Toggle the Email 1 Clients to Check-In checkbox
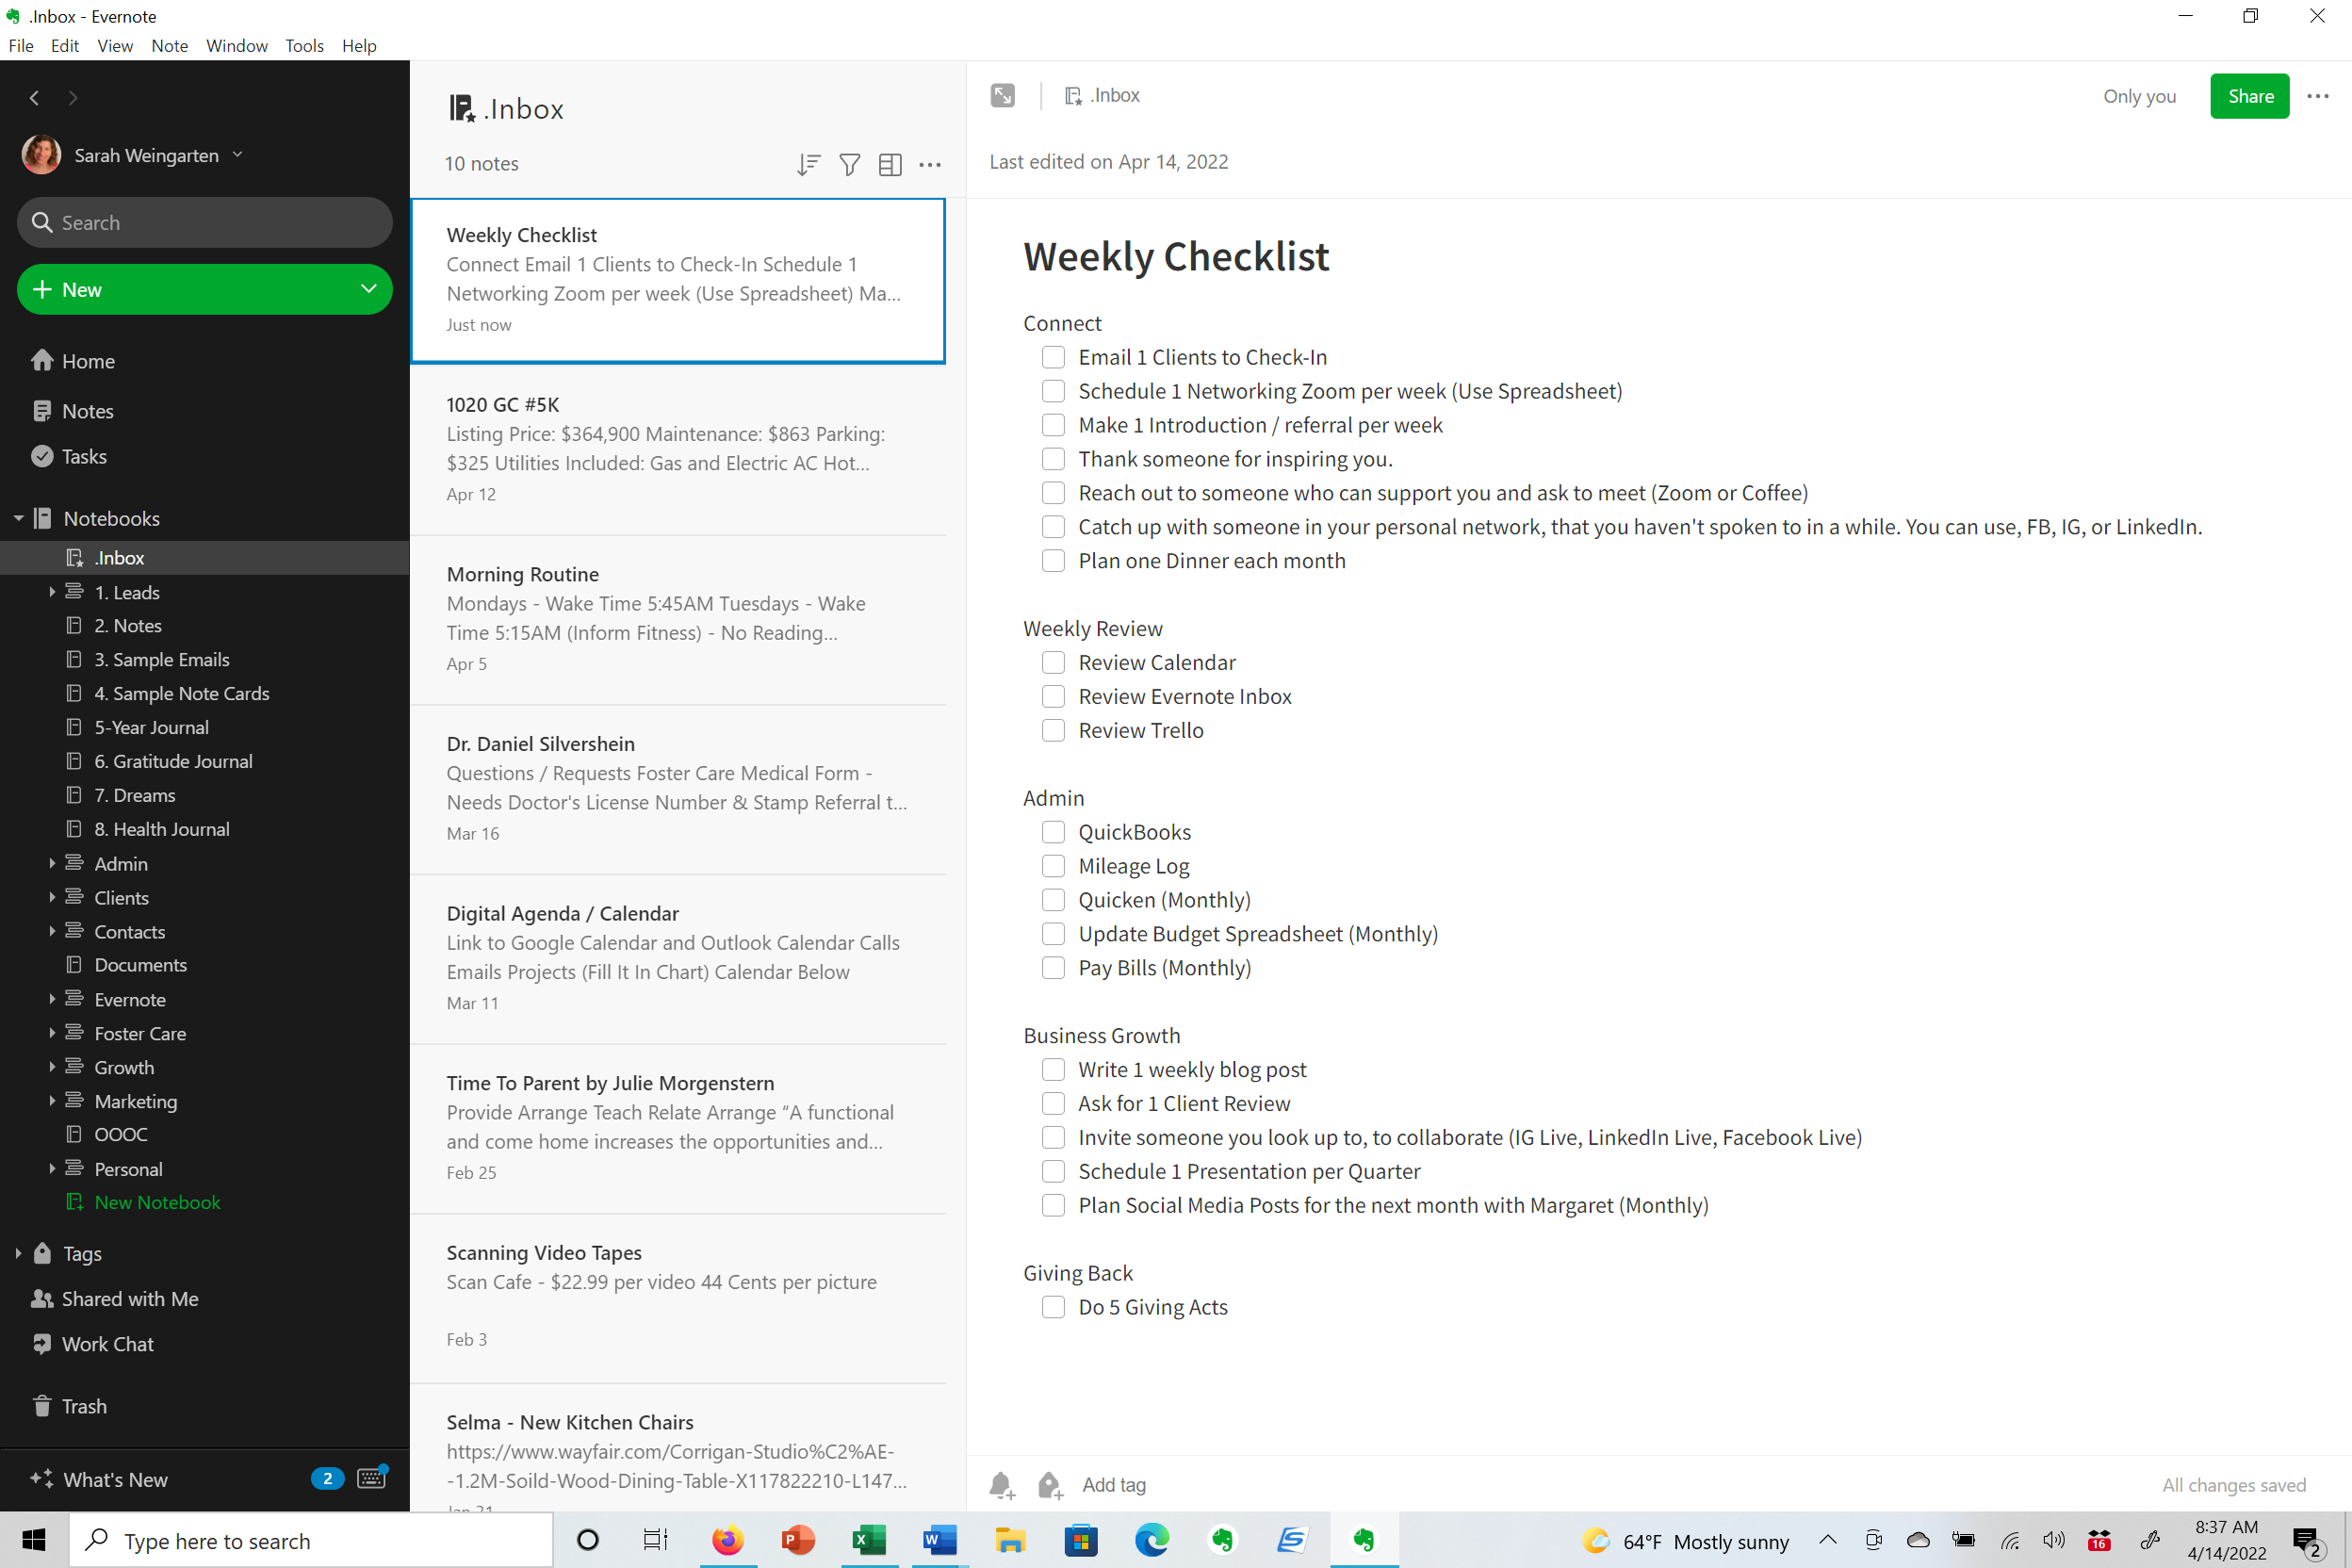 tap(1052, 357)
